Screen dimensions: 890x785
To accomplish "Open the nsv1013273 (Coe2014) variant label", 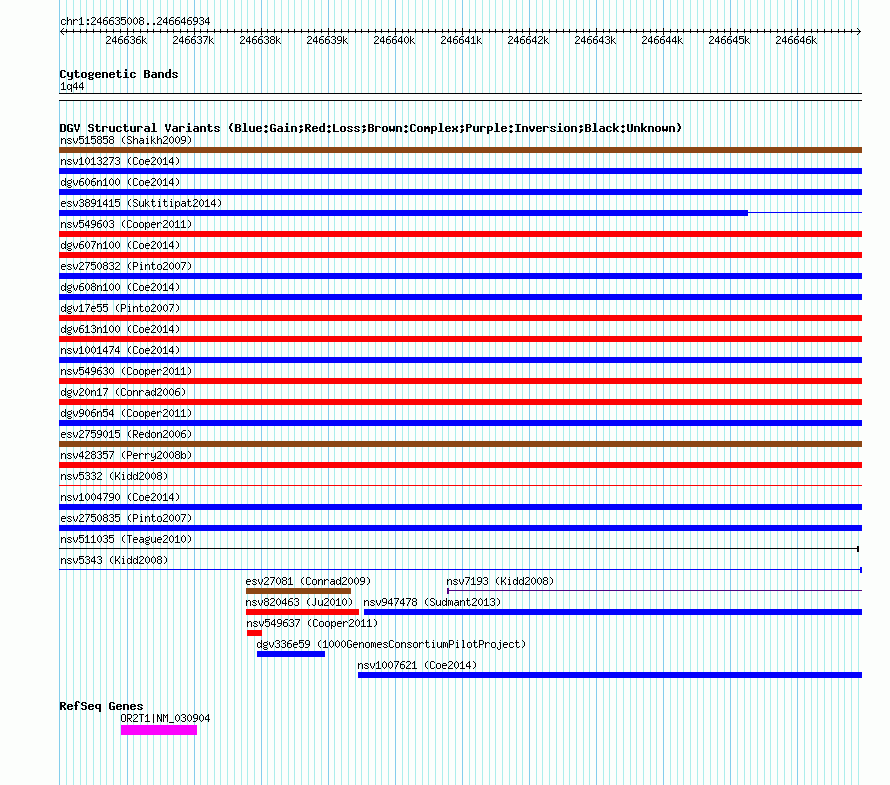I will [120, 161].
